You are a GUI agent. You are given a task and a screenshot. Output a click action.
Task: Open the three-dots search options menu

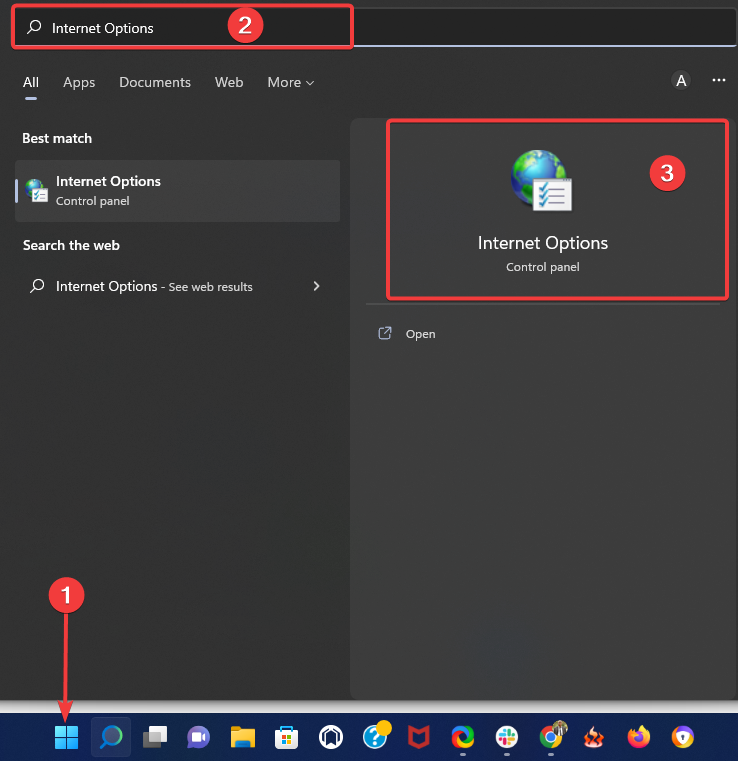(718, 81)
